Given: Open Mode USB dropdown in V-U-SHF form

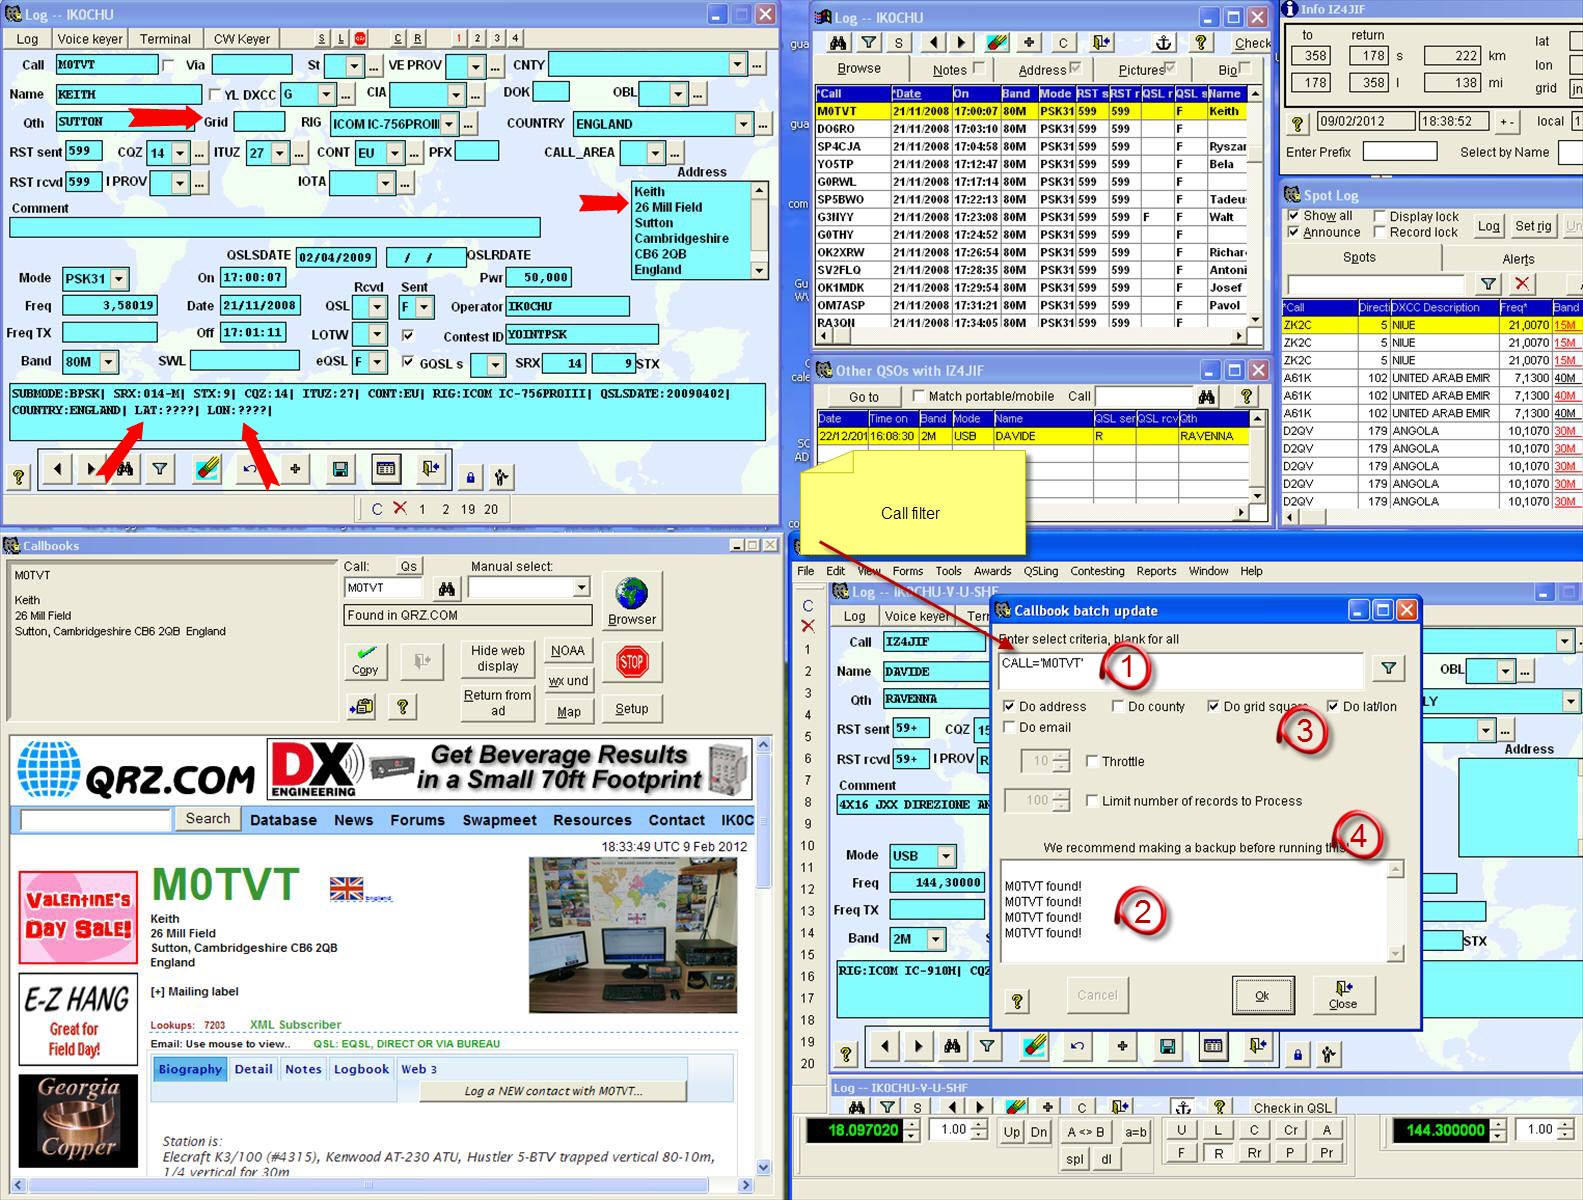Looking at the screenshot, I should pos(946,856).
